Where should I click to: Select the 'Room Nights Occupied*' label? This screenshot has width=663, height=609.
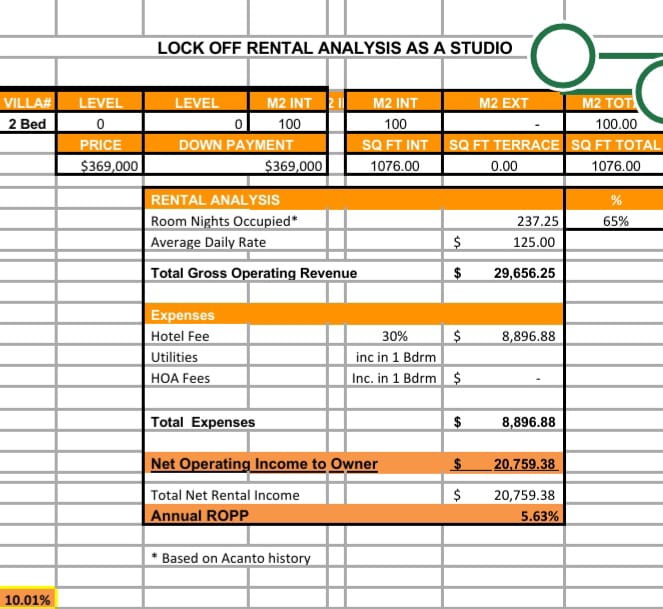point(224,221)
